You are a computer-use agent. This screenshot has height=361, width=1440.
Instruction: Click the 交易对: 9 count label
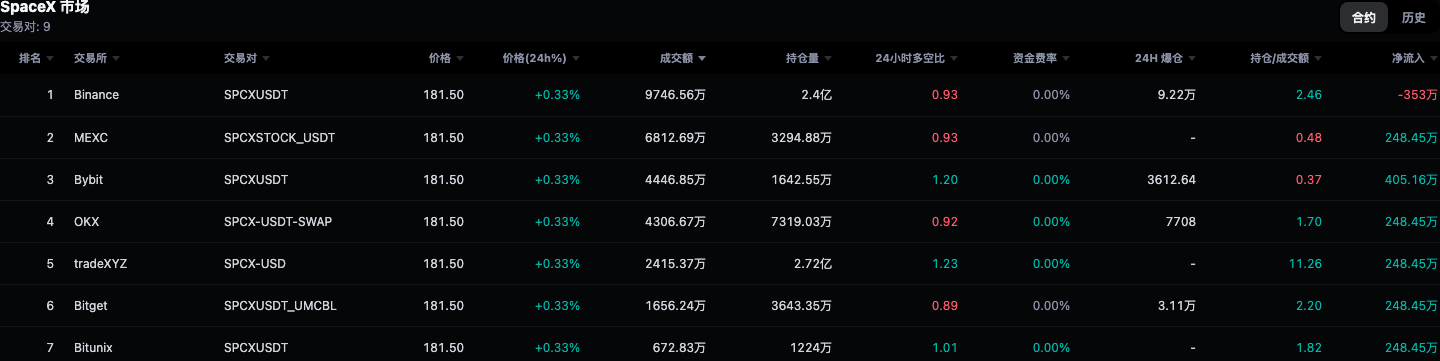[25, 27]
